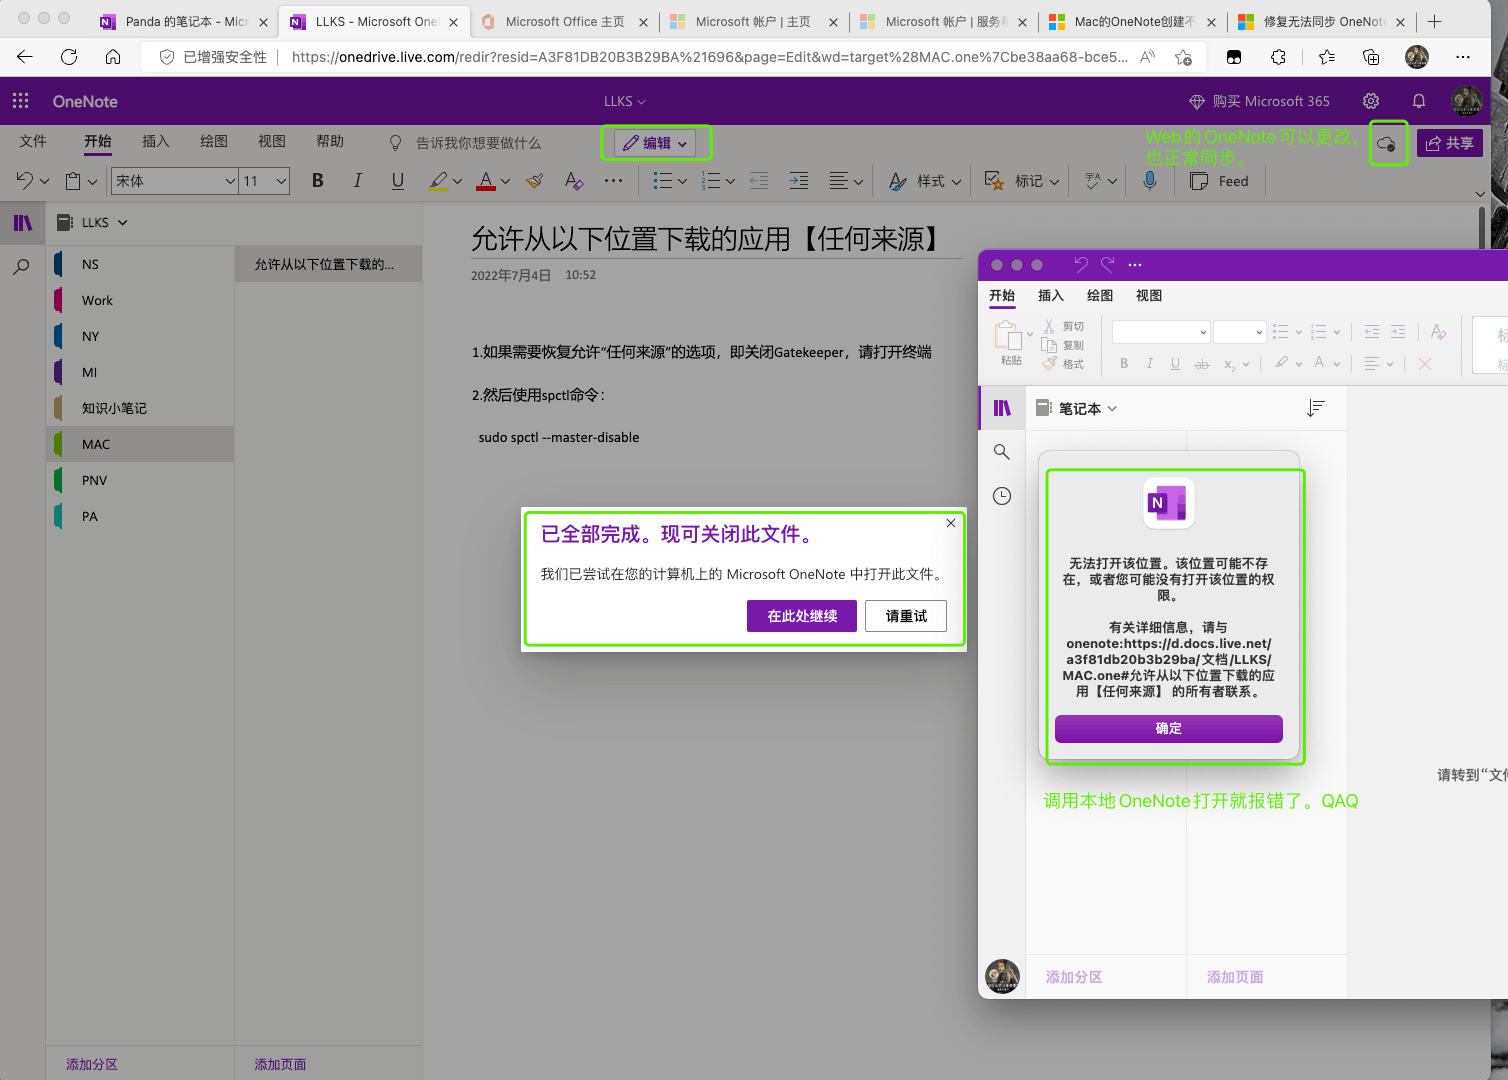Open search in the web OneNote sidebar
Screen dimensions: 1508x1080
(x=22, y=267)
